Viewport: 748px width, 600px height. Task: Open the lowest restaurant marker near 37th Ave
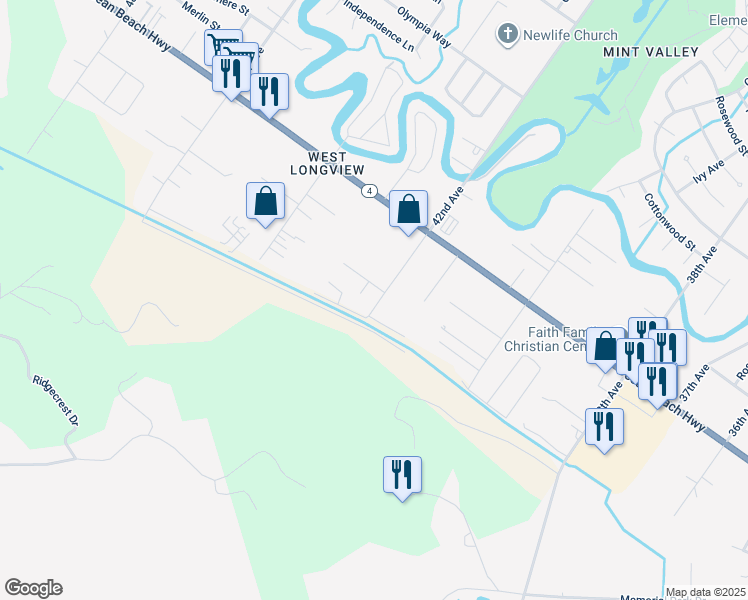[x=657, y=385]
